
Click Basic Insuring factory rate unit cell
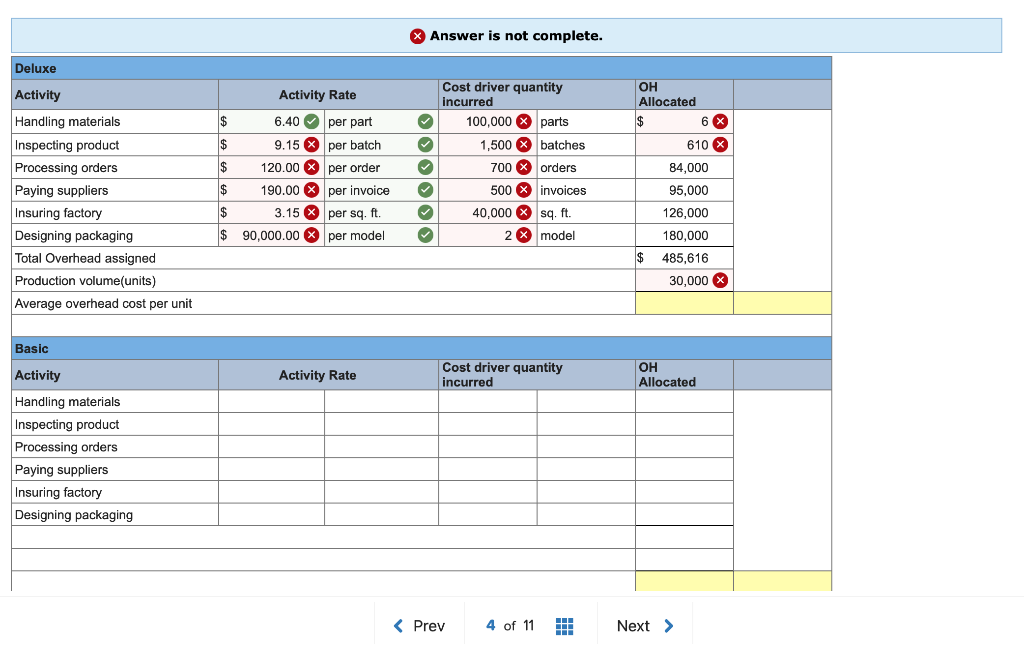(381, 492)
